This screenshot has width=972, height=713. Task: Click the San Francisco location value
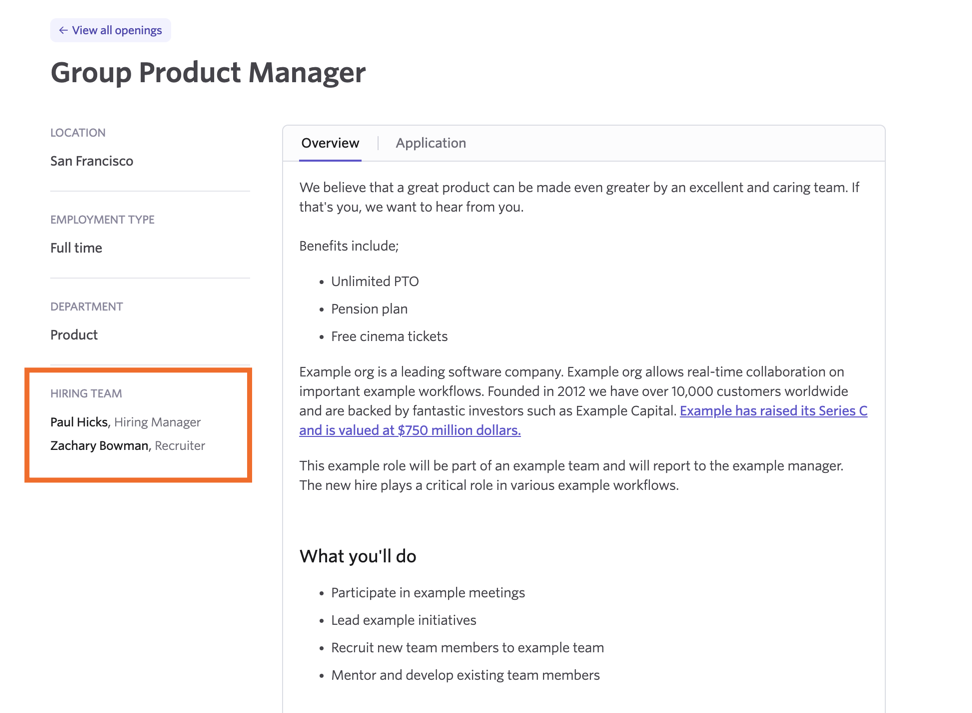coord(92,161)
